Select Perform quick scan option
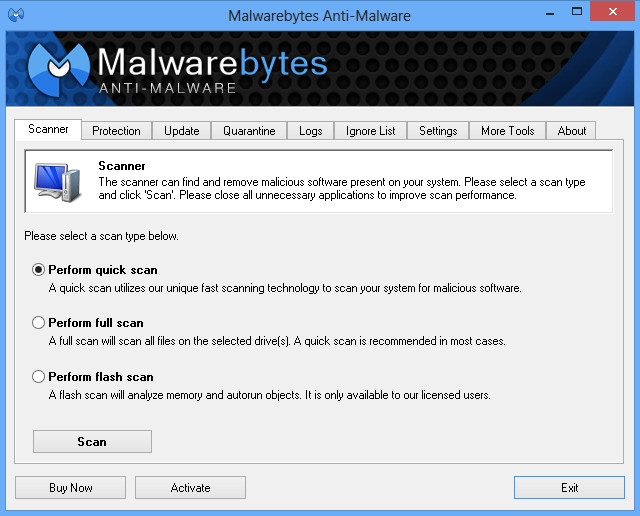Viewport: 640px width, 516px height. click(39, 270)
